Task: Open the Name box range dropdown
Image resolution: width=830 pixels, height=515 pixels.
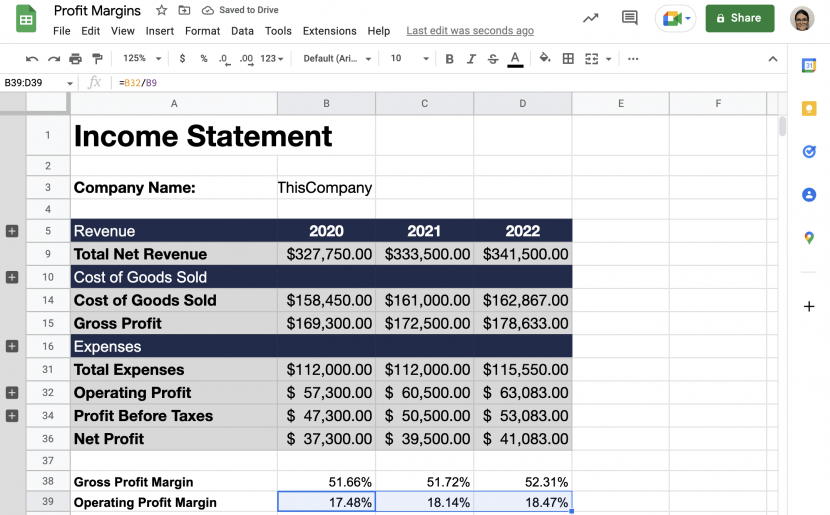Action: point(69,83)
